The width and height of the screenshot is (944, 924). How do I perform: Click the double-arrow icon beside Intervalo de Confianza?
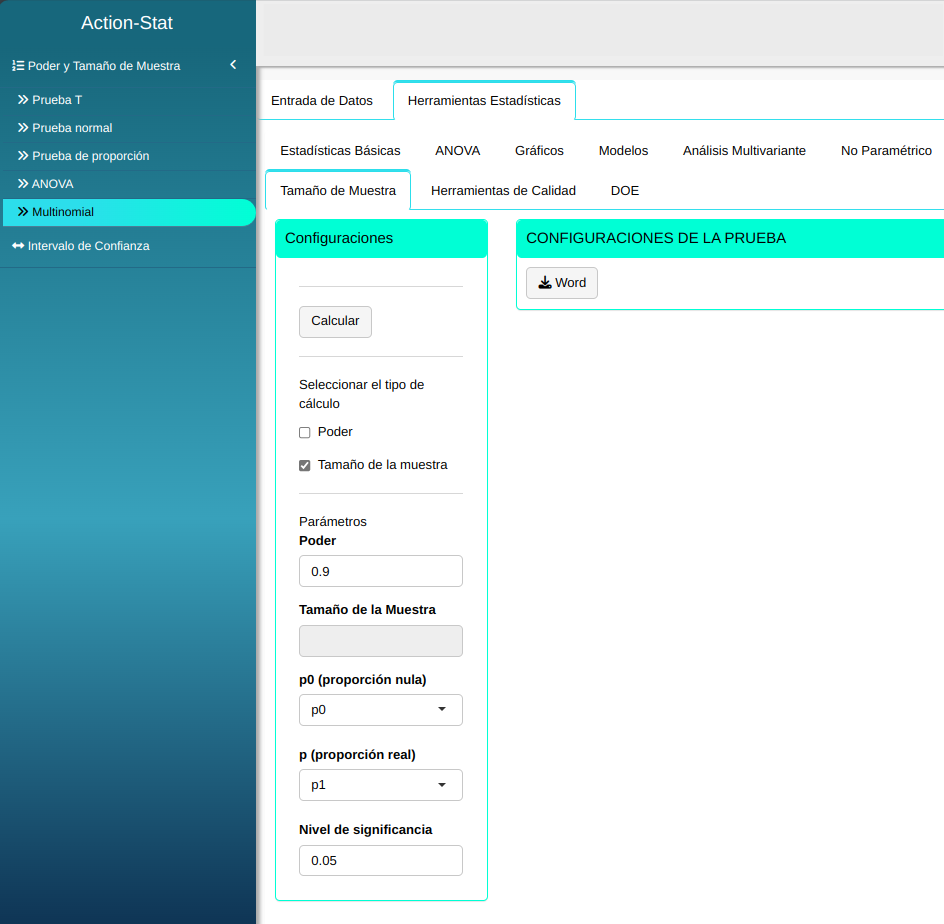click(x=18, y=246)
